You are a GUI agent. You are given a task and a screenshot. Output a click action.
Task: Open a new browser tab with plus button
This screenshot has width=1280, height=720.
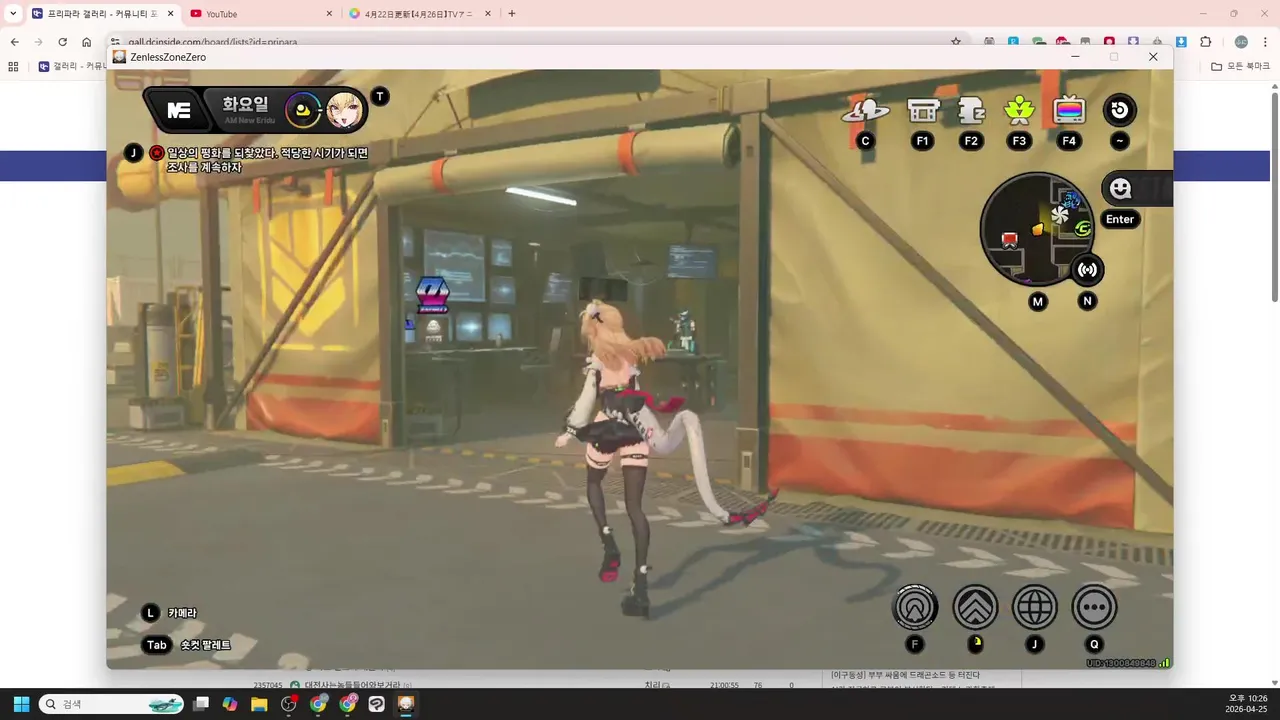tap(512, 14)
